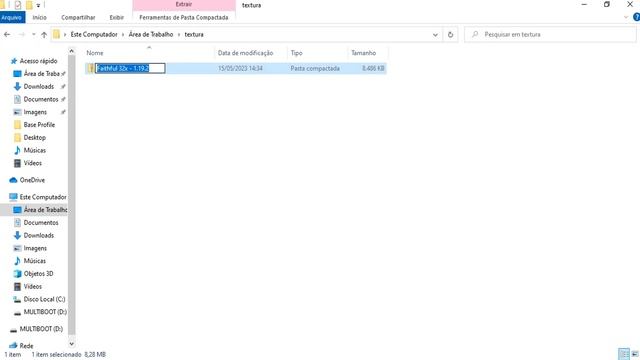Click the Pasta compactada type cell

(x=315, y=69)
